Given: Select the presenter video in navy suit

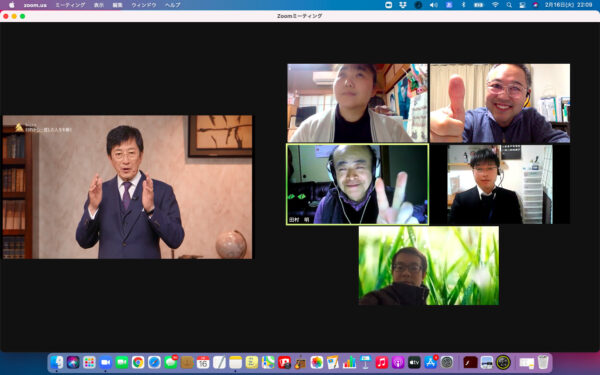Looking at the screenshot, I should tap(127, 187).
